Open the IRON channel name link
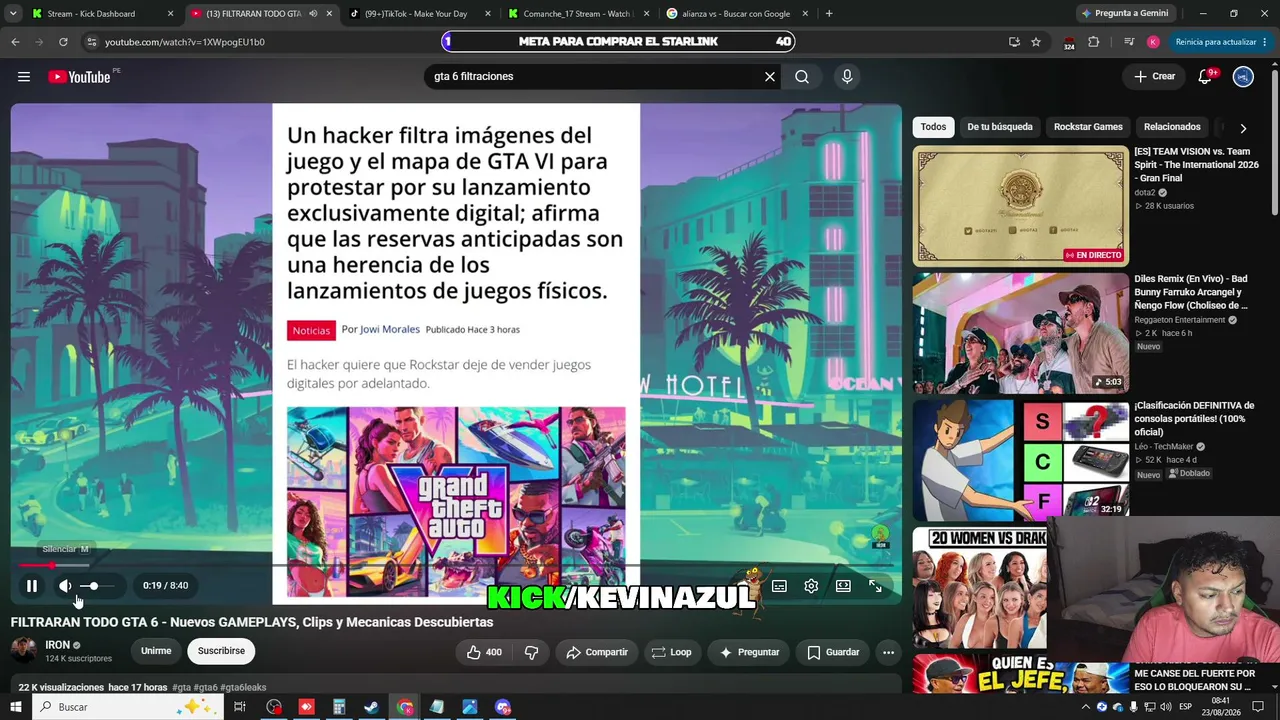Screen dimensions: 1280x720 (x=57, y=645)
